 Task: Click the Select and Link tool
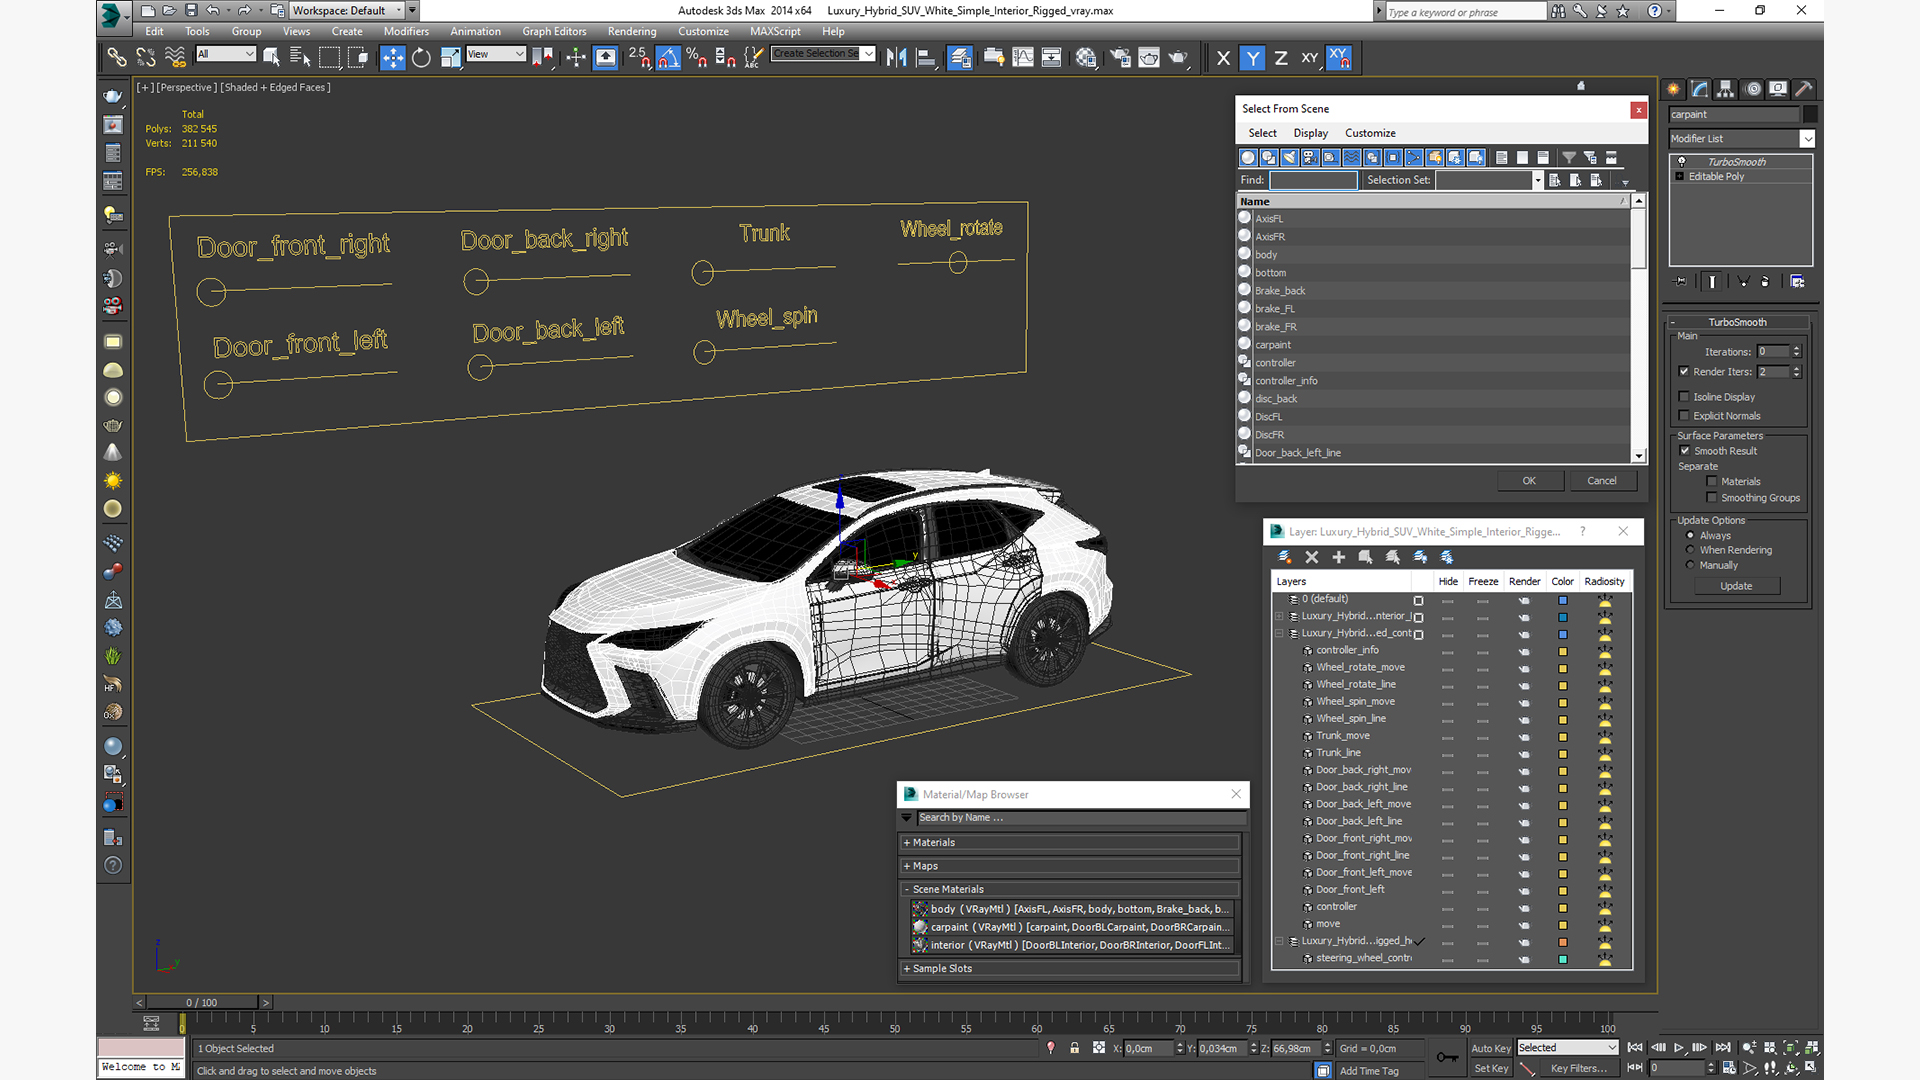117,58
